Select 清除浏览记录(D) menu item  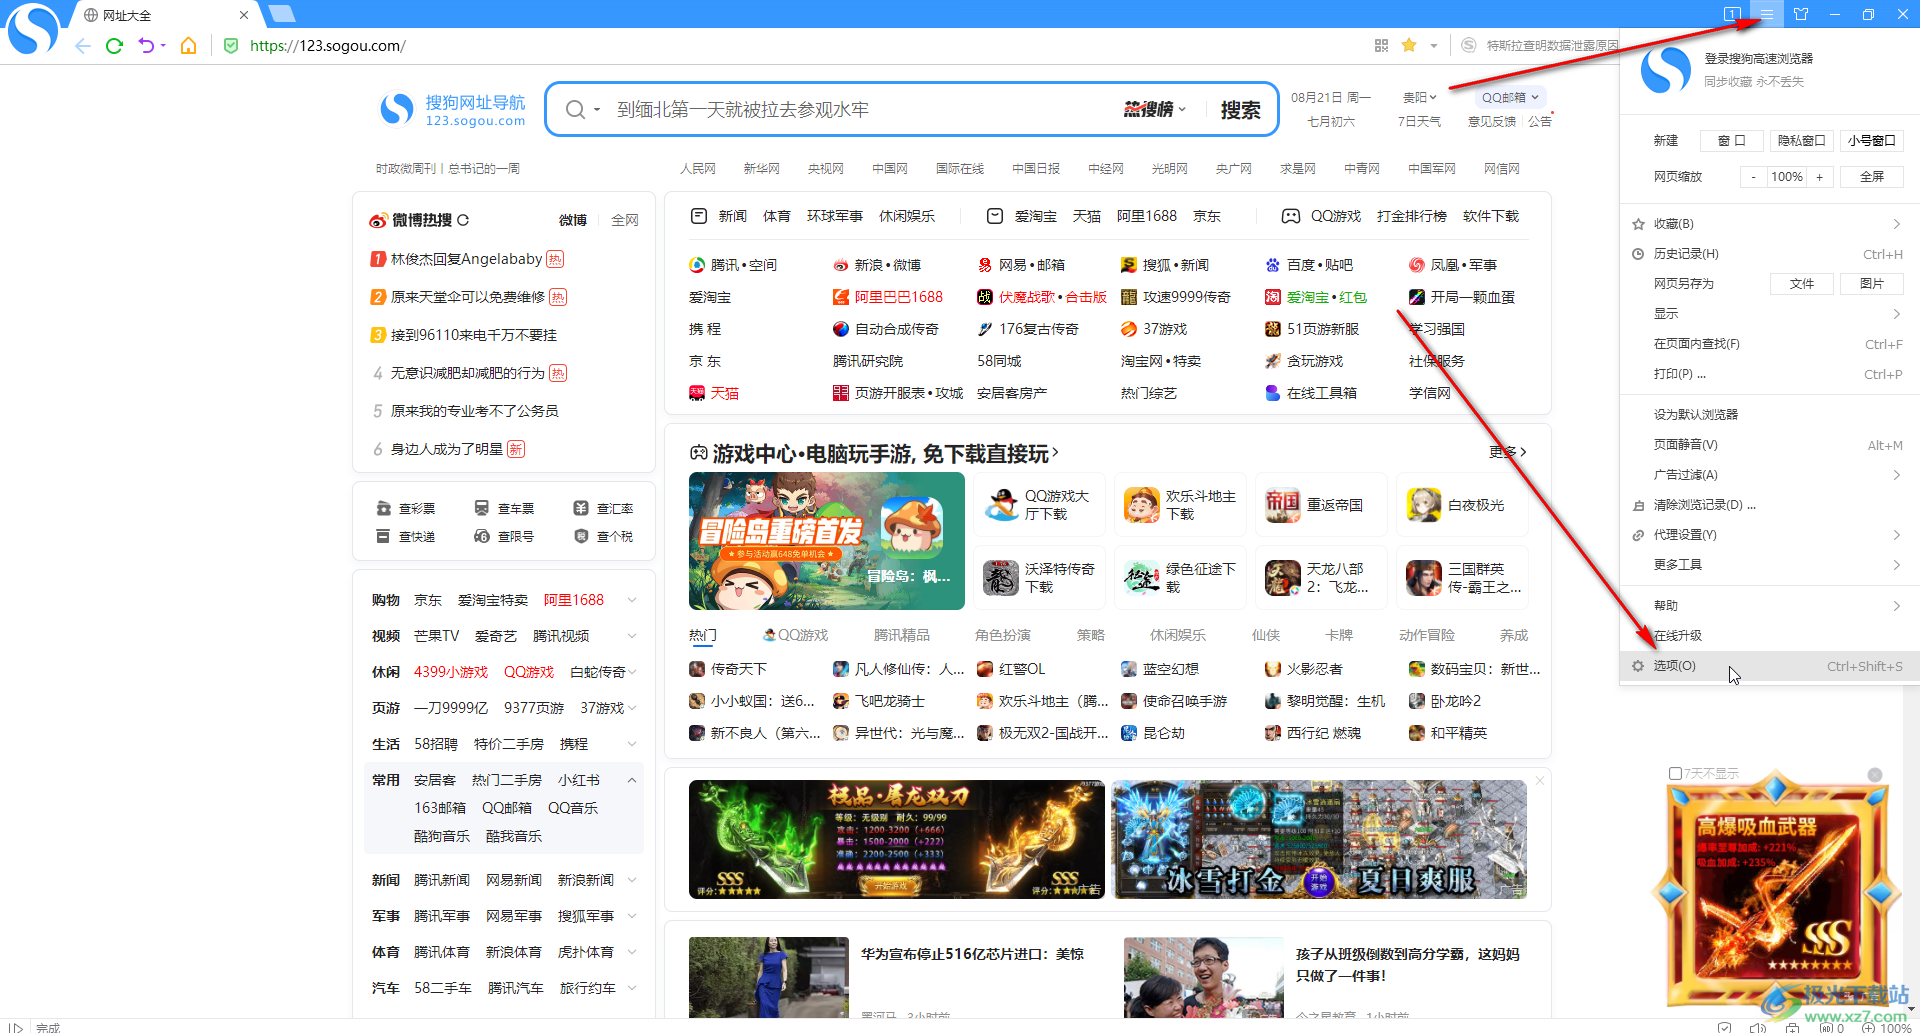click(1769, 505)
